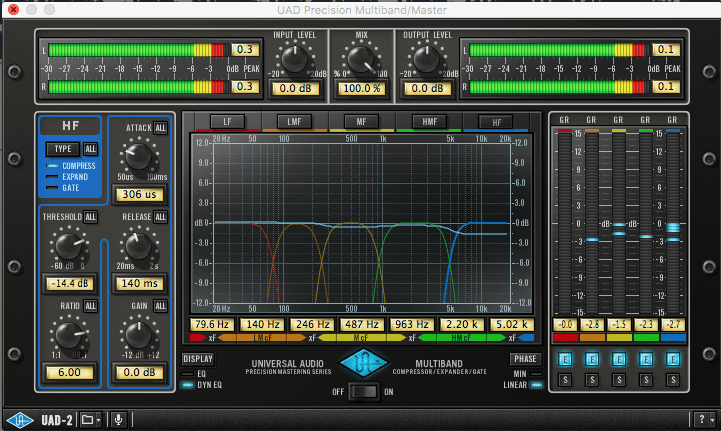Viewport: 721px width, 431px height.
Task: Click the PHASE button
Action: click(525, 358)
